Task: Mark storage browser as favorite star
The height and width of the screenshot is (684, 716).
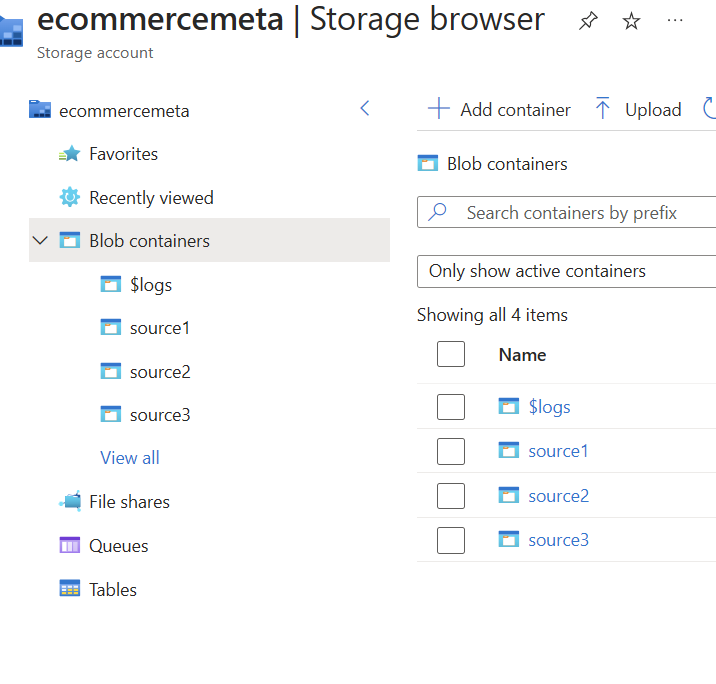Action: pos(631,21)
